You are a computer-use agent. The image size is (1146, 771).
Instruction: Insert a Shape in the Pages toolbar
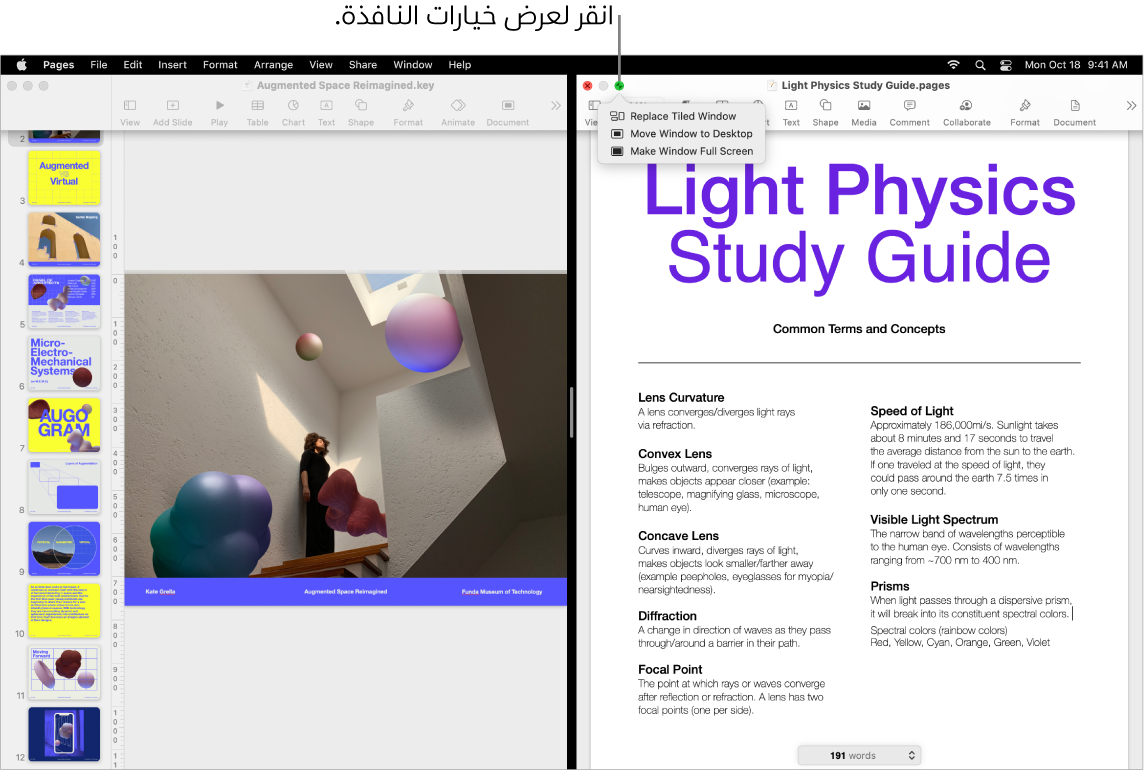pos(825,108)
